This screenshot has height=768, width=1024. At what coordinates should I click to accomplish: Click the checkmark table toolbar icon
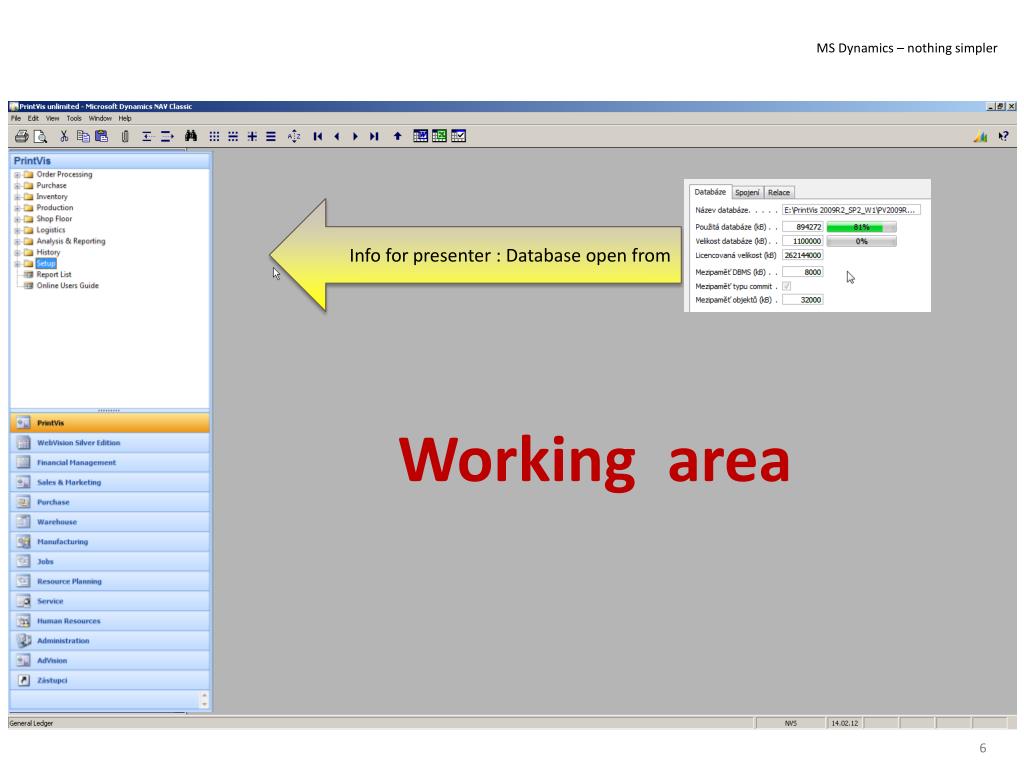[x=458, y=136]
